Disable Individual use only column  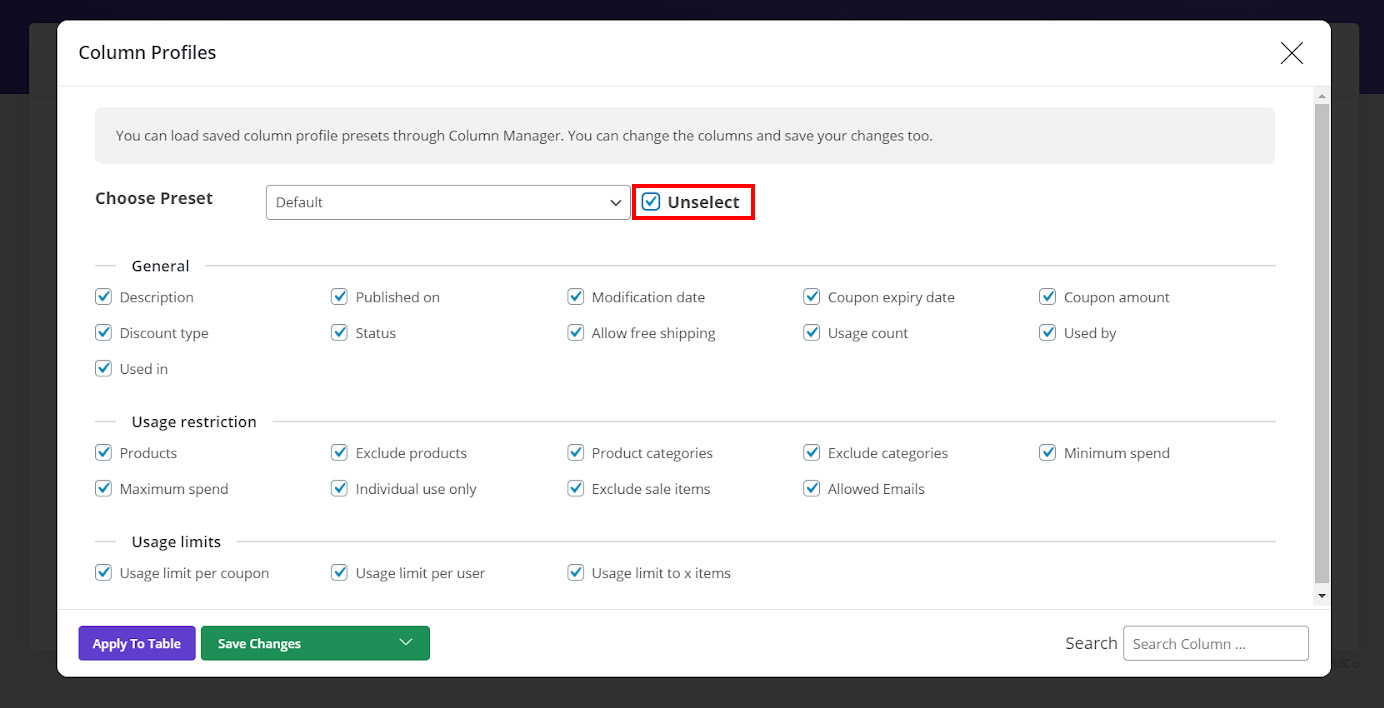click(x=339, y=489)
